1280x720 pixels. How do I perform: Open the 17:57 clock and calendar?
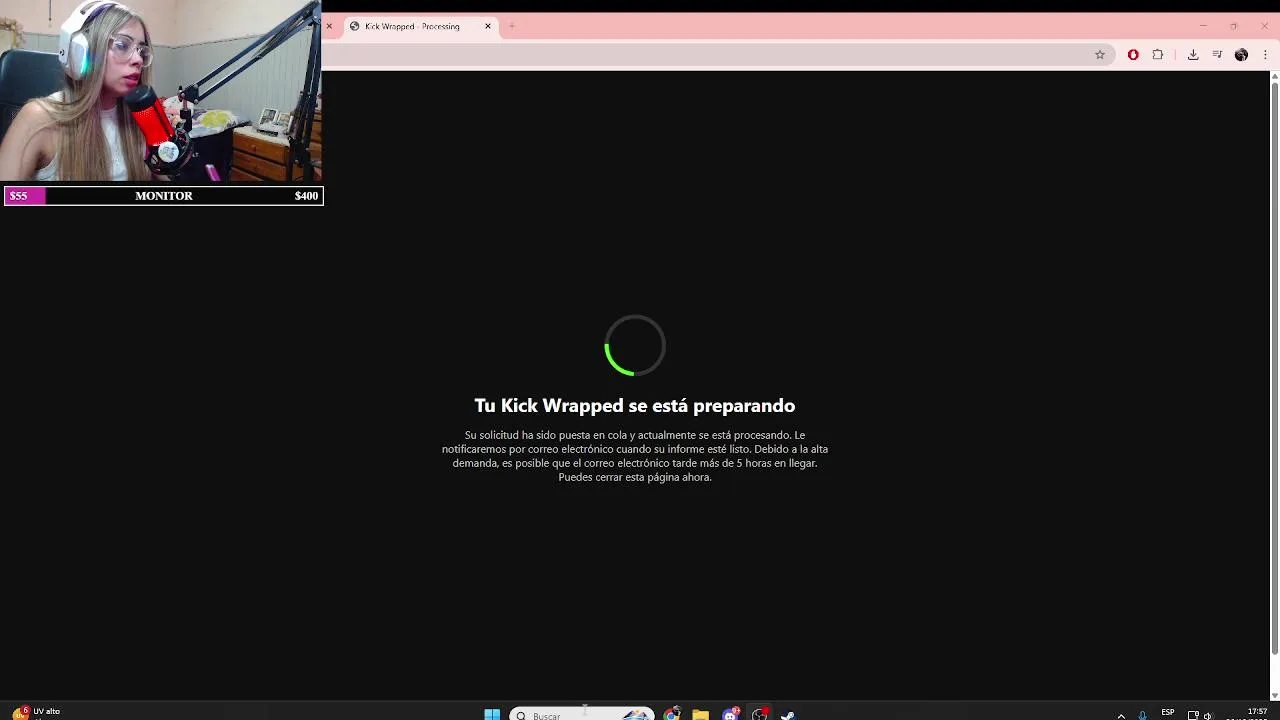click(x=1256, y=714)
